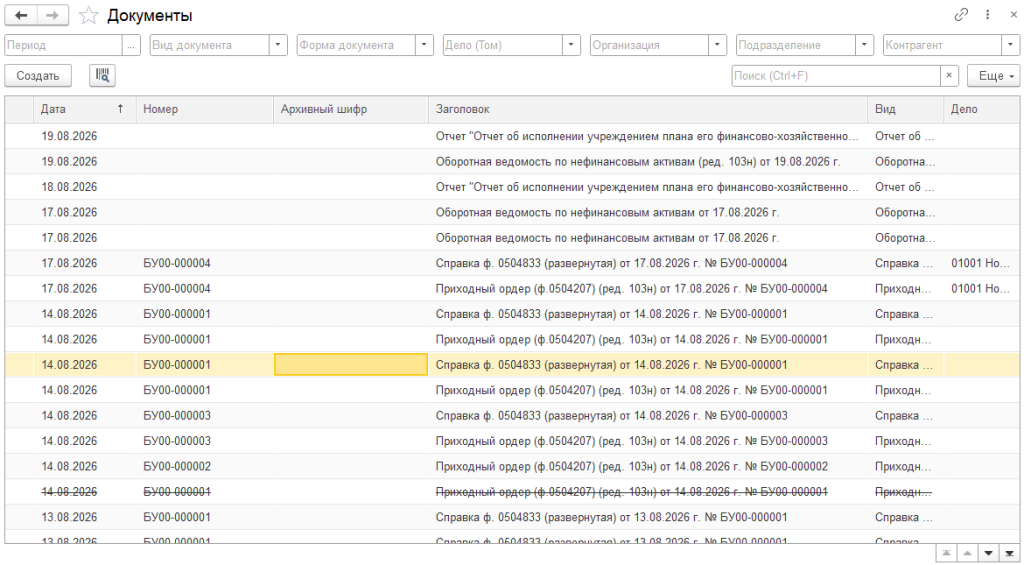1024x565 pixels.
Task: Open the three-dot options menu icon
Action: 987,14
